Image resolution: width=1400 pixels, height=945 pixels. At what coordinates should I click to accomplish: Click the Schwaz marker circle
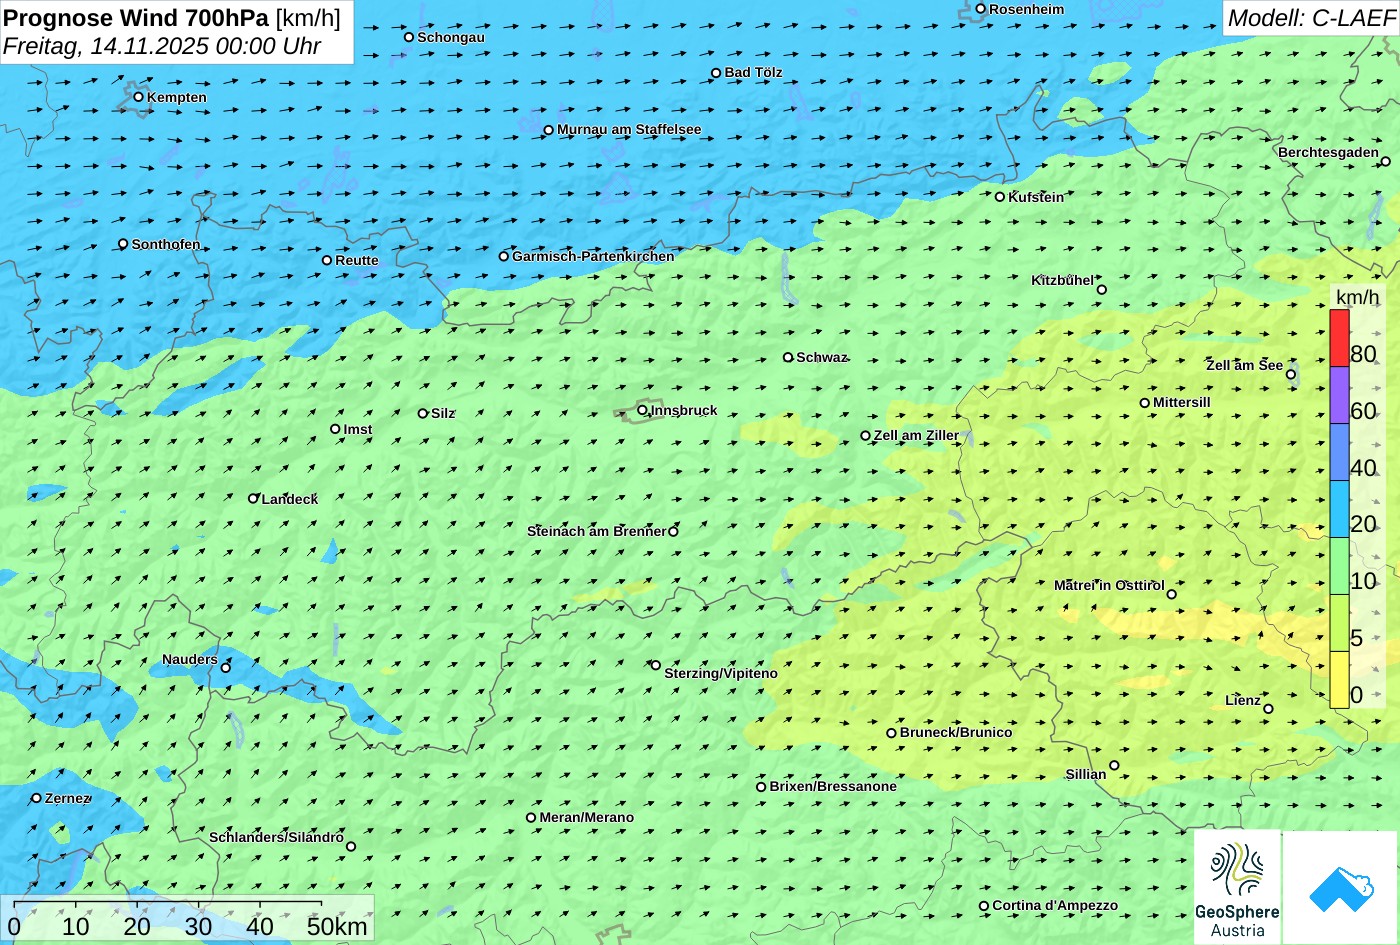click(788, 357)
